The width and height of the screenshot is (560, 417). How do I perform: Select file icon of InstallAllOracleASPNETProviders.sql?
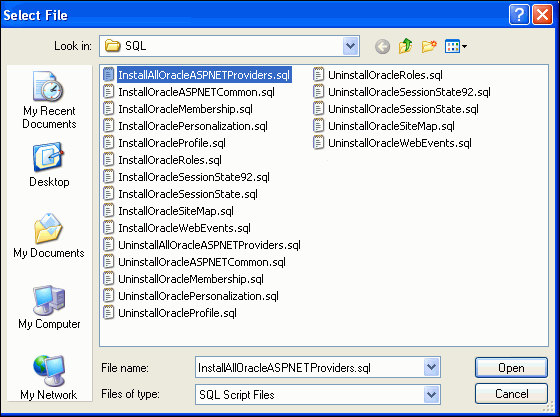click(108, 75)
